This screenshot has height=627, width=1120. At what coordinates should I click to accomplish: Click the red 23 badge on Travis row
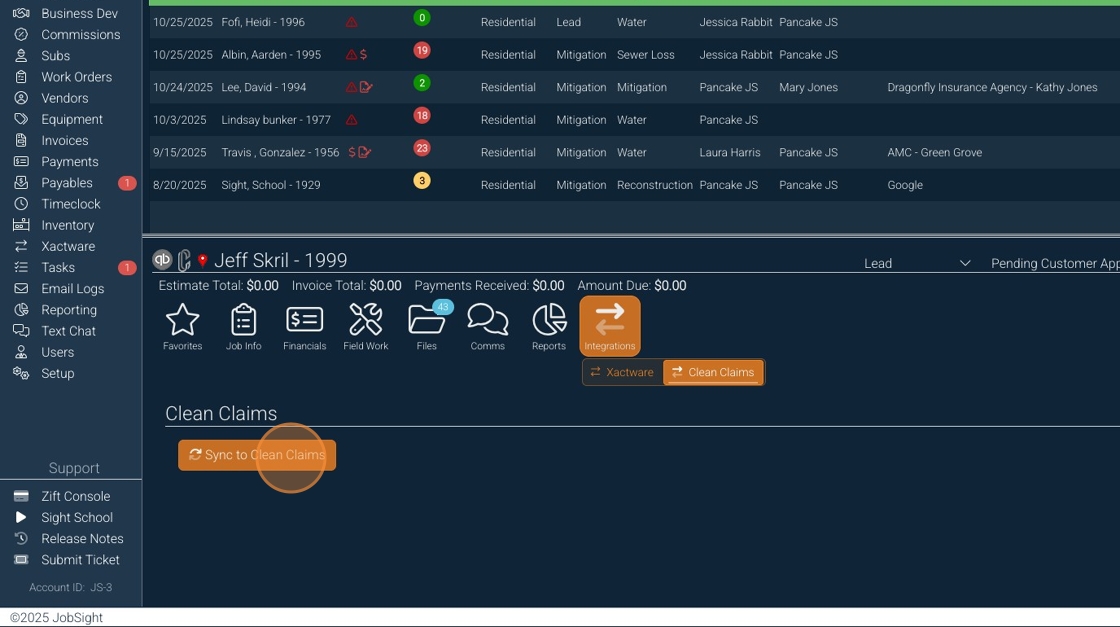click(422, 149)
